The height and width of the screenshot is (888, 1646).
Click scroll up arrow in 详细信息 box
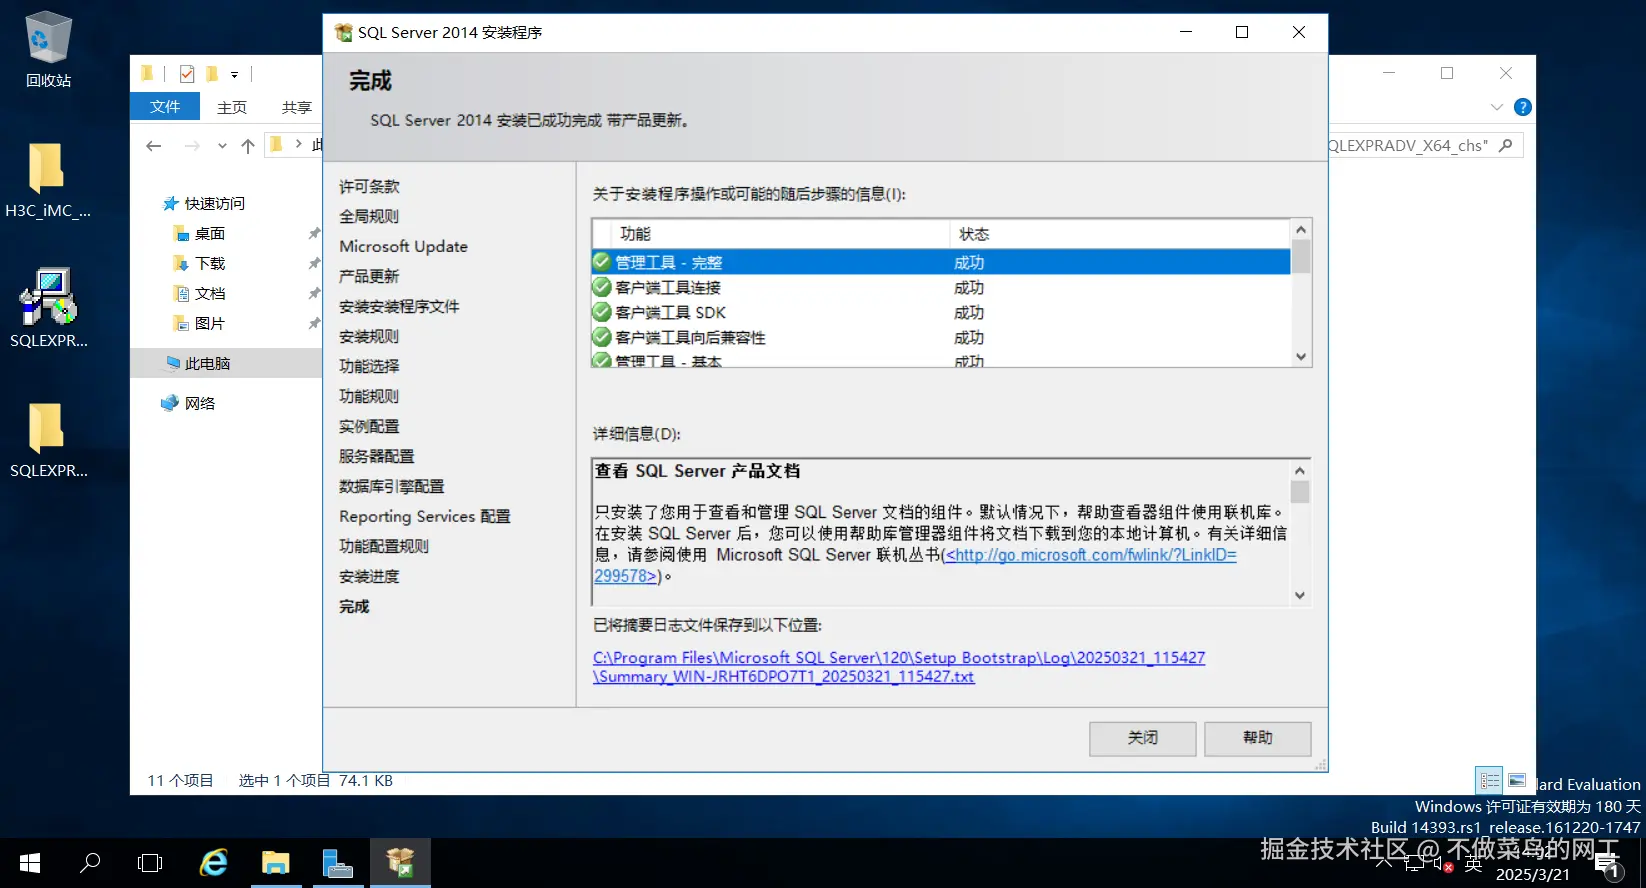pos(1300,470)
